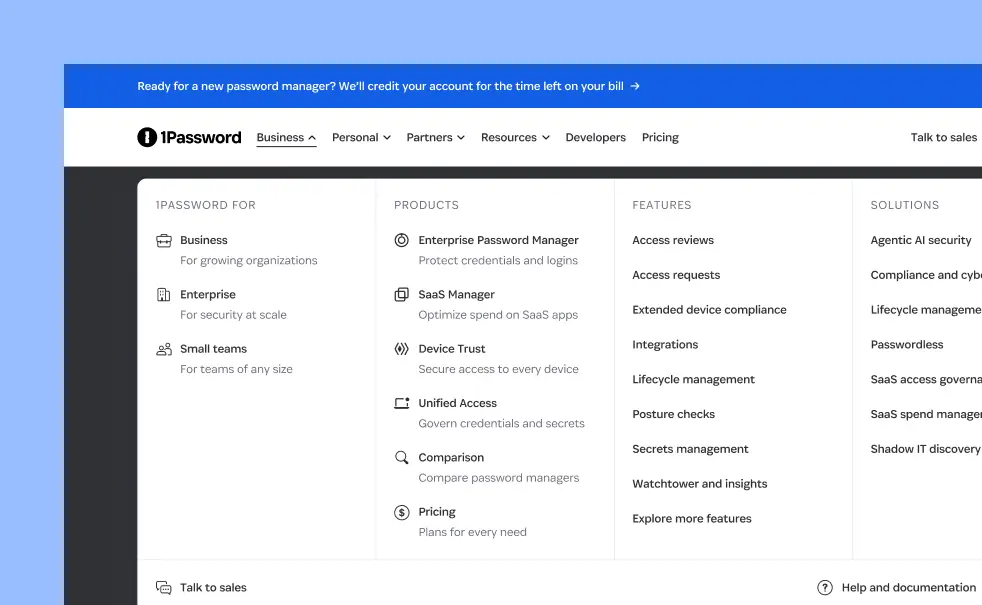
Task: Click 'Govern credentials and secrets' subtitle
Action: [502, 423]
